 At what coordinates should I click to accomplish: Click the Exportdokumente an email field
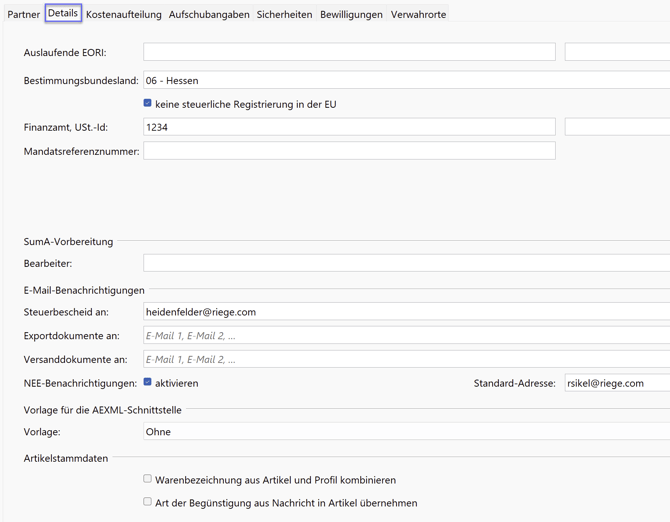coord(405,336)
